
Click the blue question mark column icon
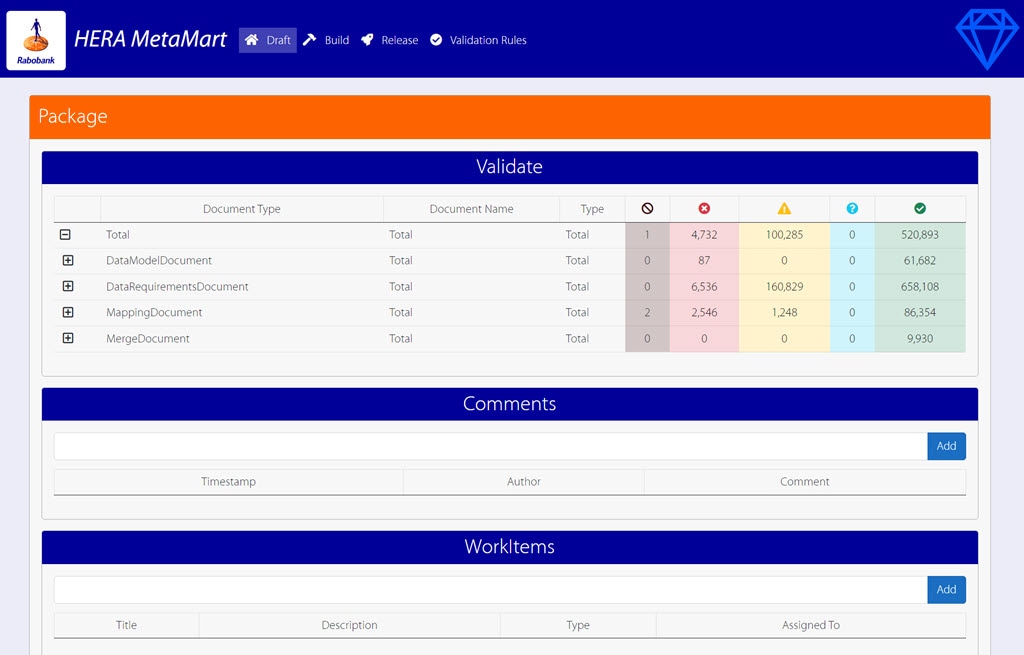pyautogui.click(x=852, y=209)
